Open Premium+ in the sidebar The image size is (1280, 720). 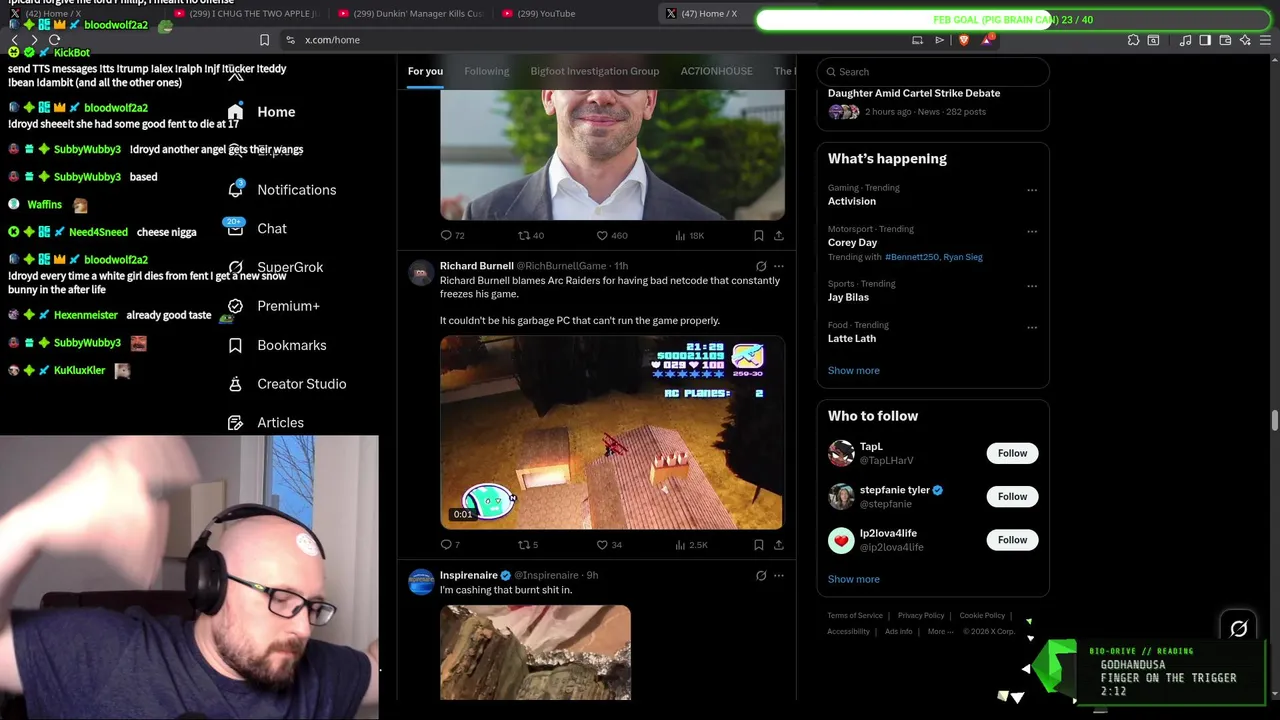coord(274,306)
